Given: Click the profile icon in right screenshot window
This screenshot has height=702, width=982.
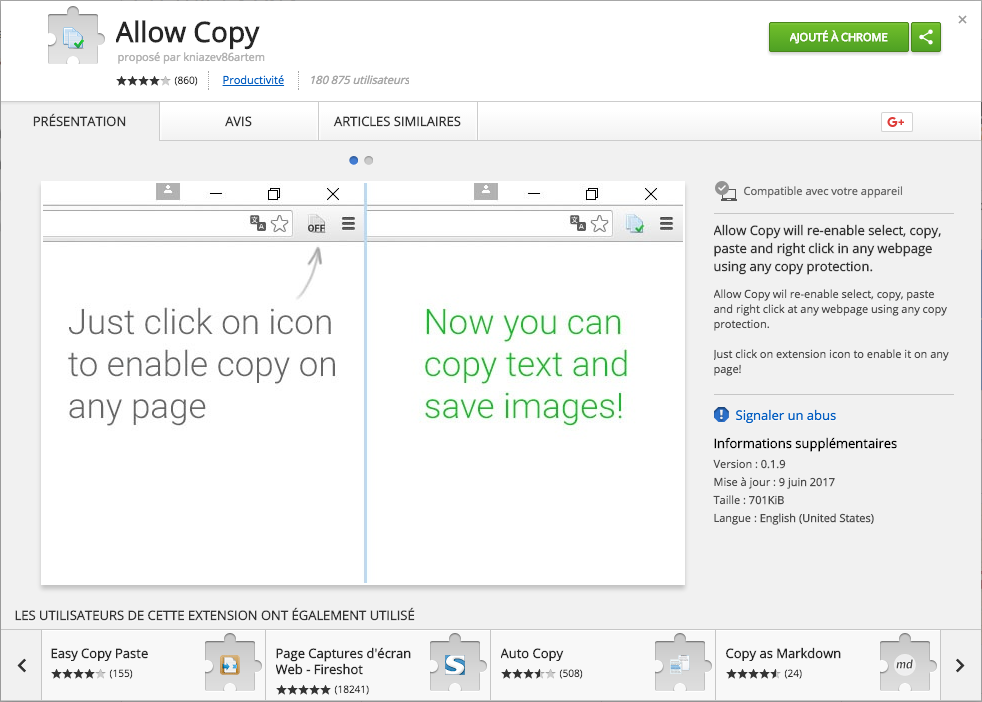Looking at the screenshot, I should (486, 191).
